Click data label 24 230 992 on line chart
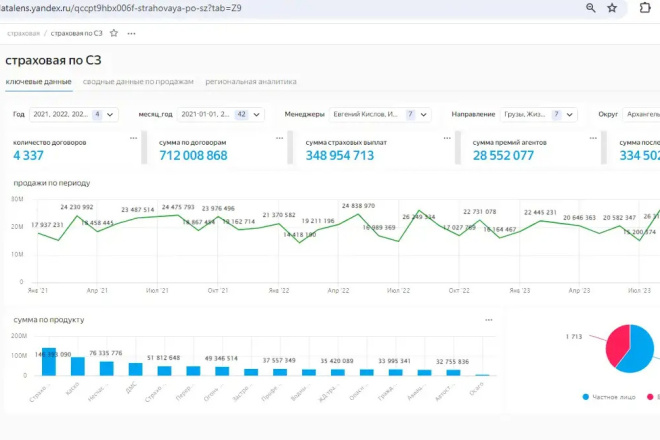The height and width of the screenshot is (440, 660). click(77, 207)
